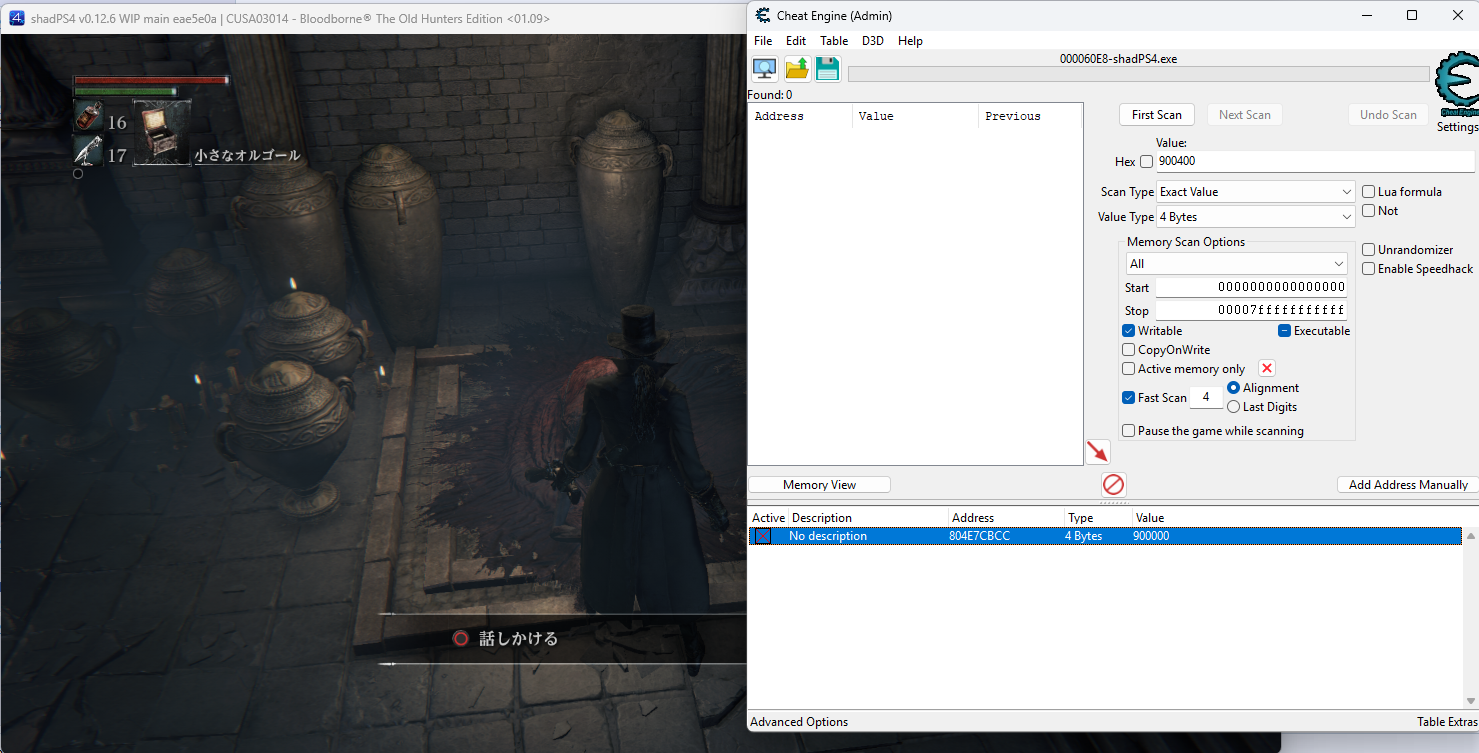Click the Next Scan button

tap(1245, 115)
